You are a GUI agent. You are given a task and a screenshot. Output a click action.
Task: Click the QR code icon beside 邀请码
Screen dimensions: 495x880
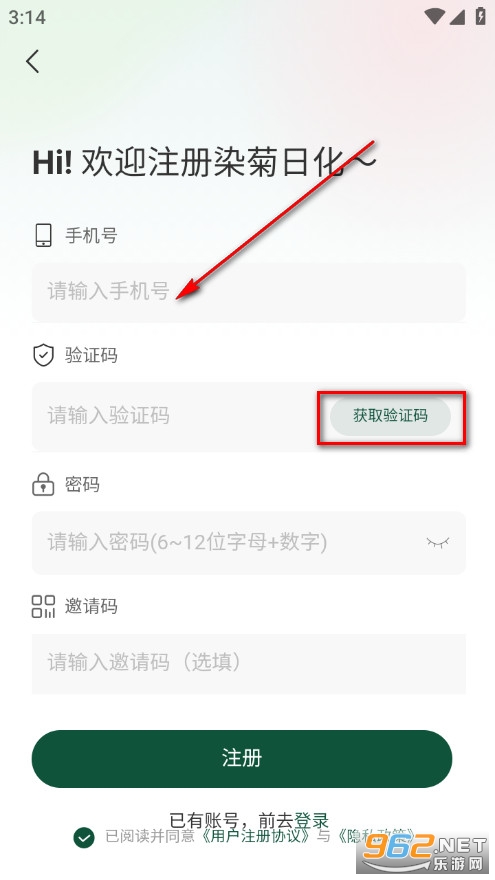coord(43,606)
